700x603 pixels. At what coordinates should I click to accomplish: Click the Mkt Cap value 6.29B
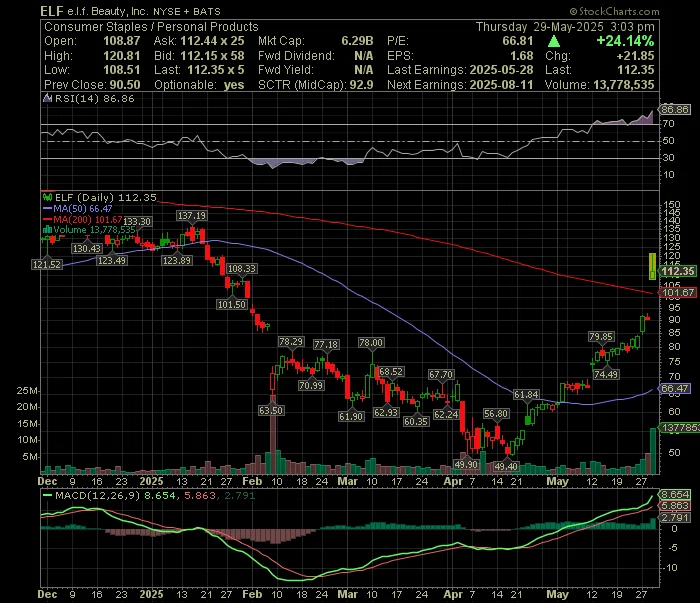357,41
